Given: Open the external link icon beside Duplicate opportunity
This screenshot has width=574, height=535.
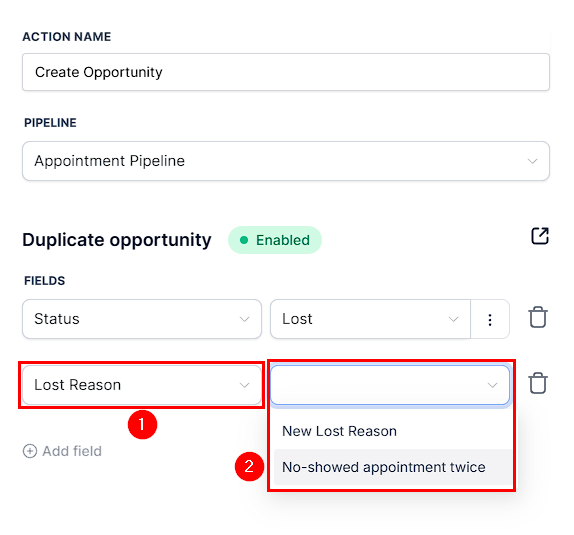Looking at the screenshot, I should click(540, 236).
